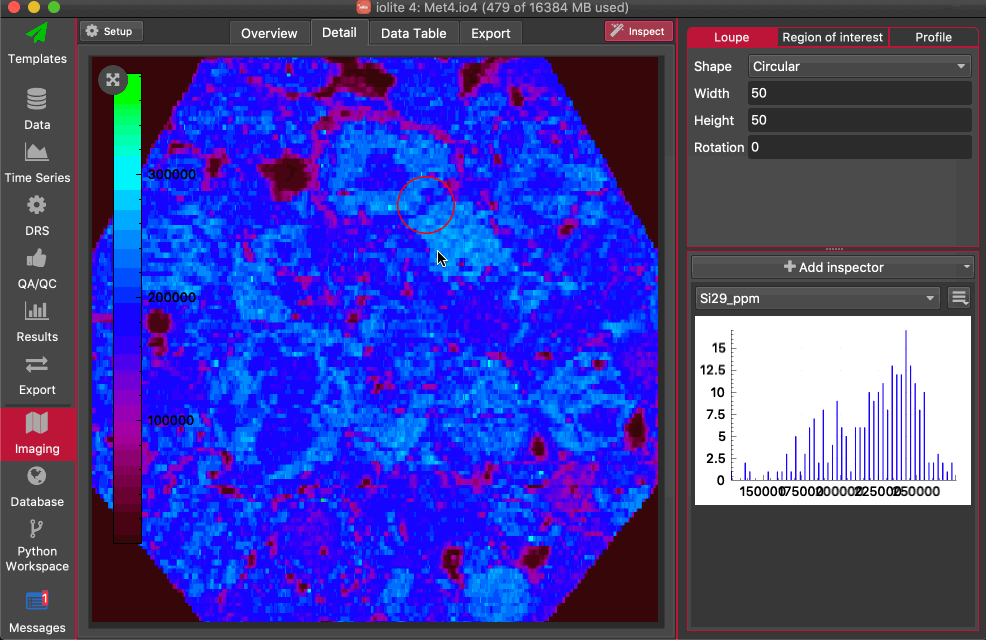Open the Python Workspace section
Viewport: 986px width, 640px height.
[x=37, y=545]
